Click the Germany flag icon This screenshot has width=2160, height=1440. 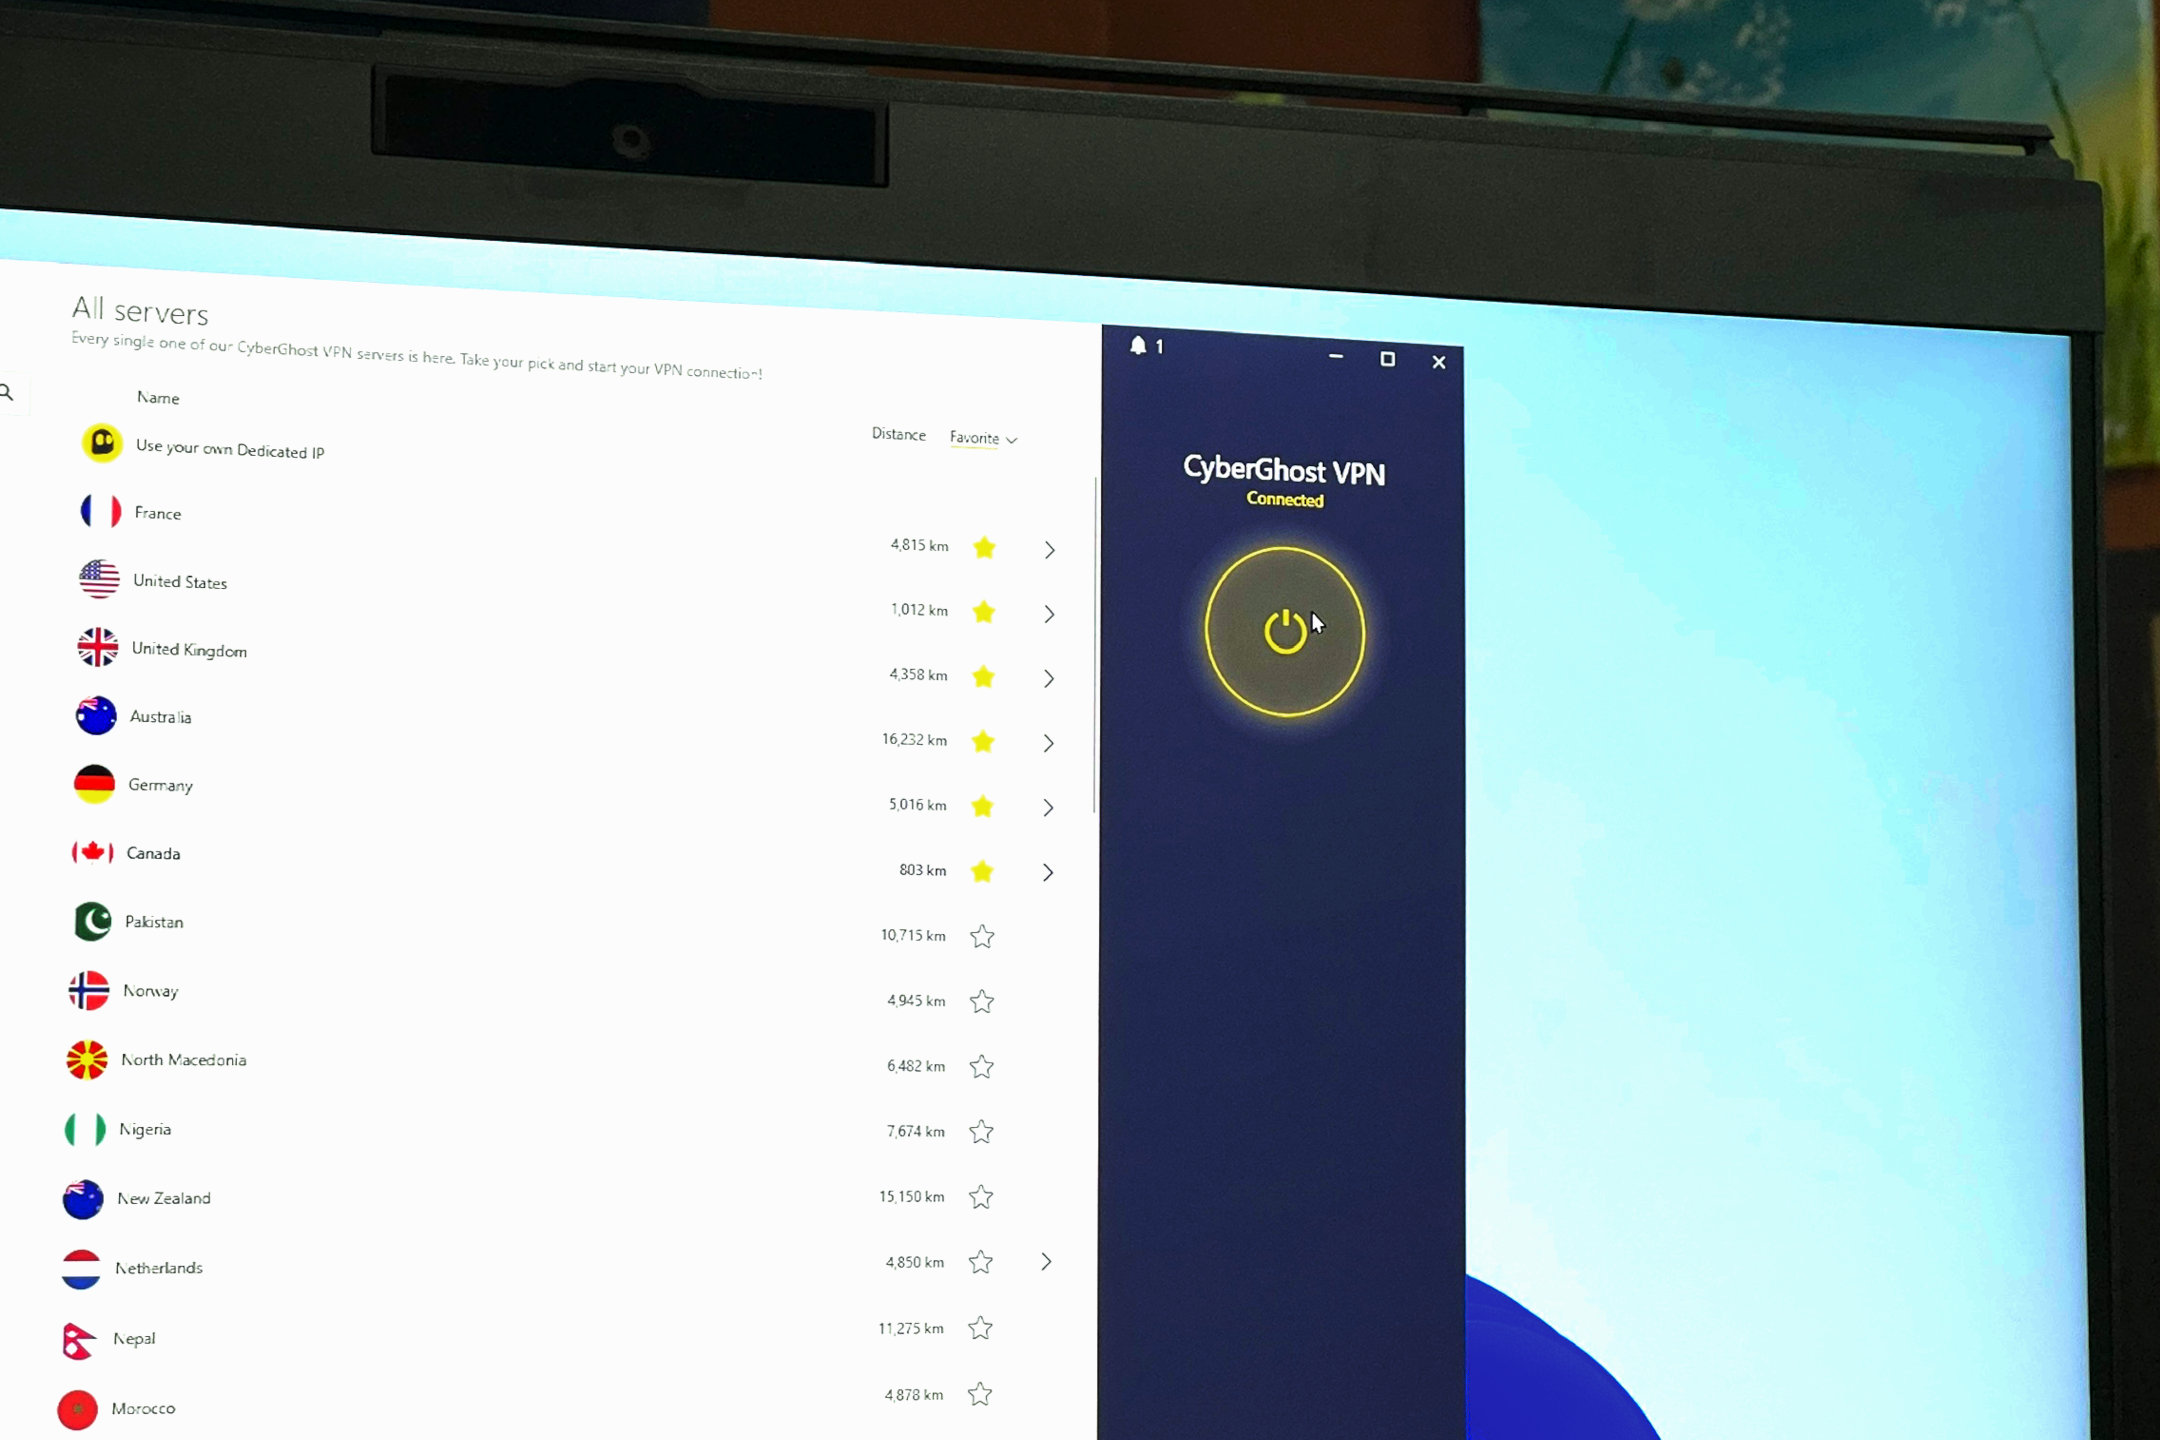[x=92, y=783]
